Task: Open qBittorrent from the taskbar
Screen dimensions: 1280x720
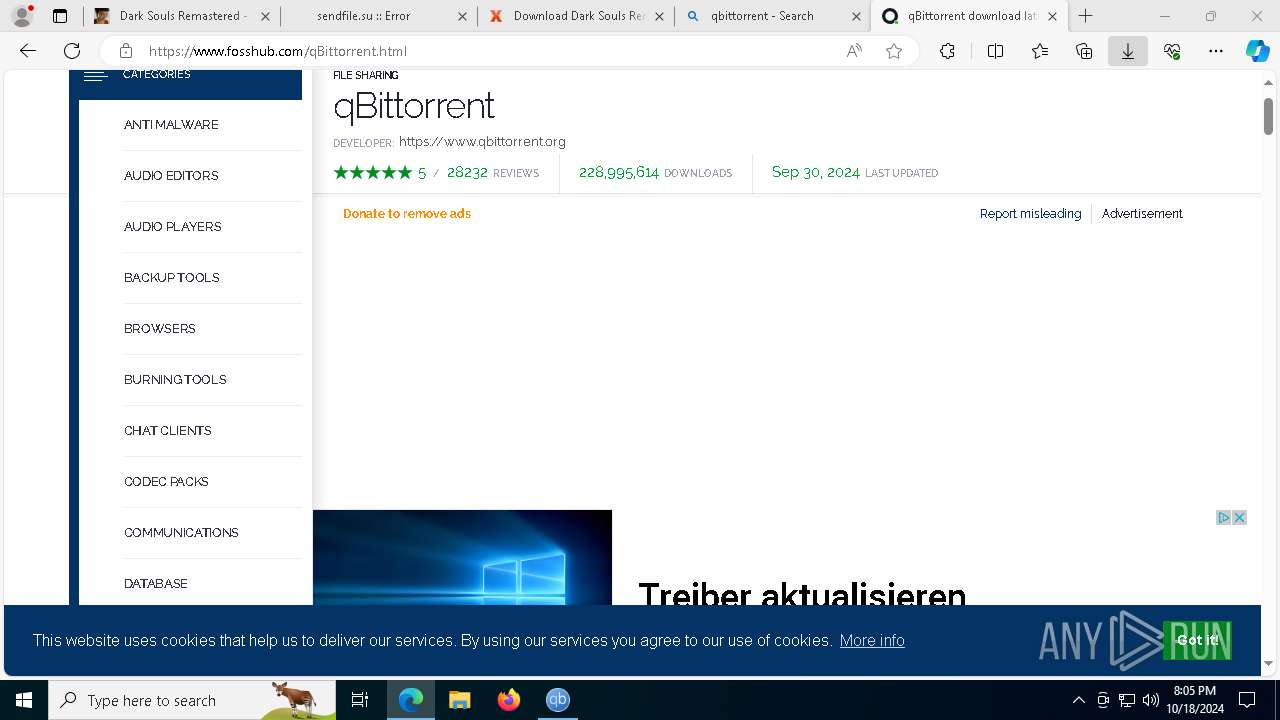Action: pos(558,700)
